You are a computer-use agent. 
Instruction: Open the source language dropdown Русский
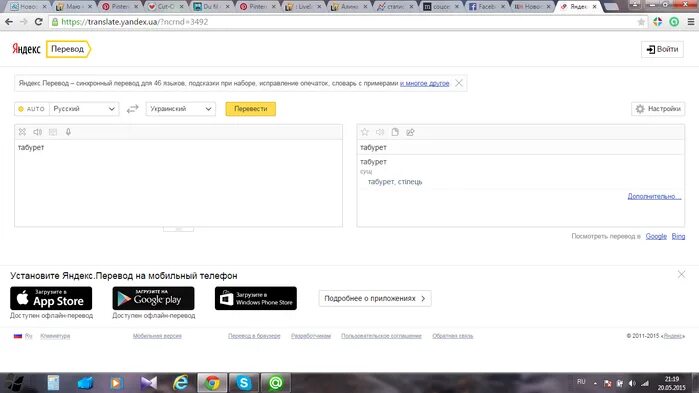click(84, 109)
